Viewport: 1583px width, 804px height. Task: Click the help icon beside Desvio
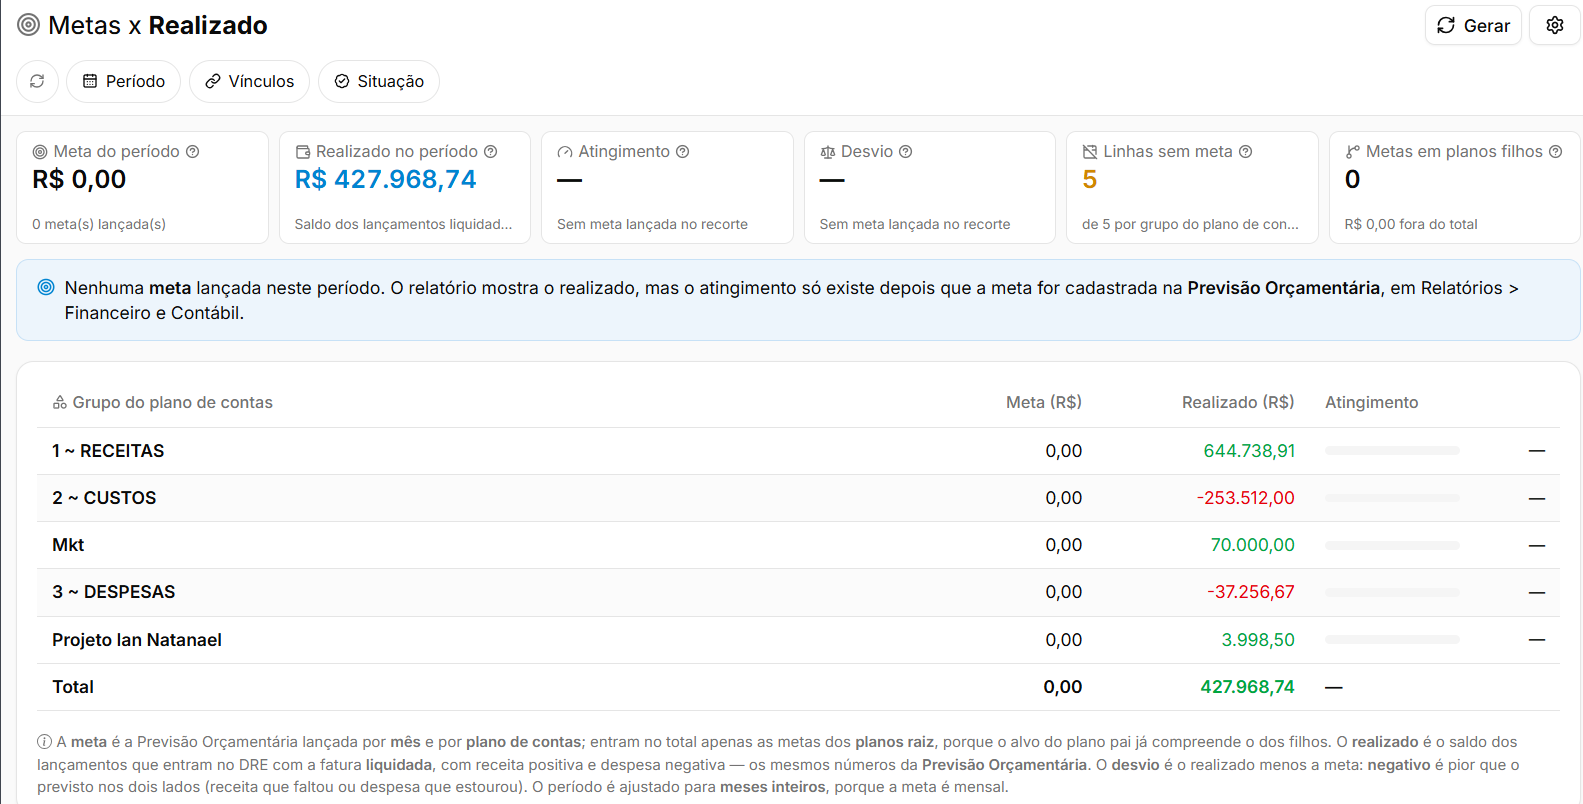906,152
